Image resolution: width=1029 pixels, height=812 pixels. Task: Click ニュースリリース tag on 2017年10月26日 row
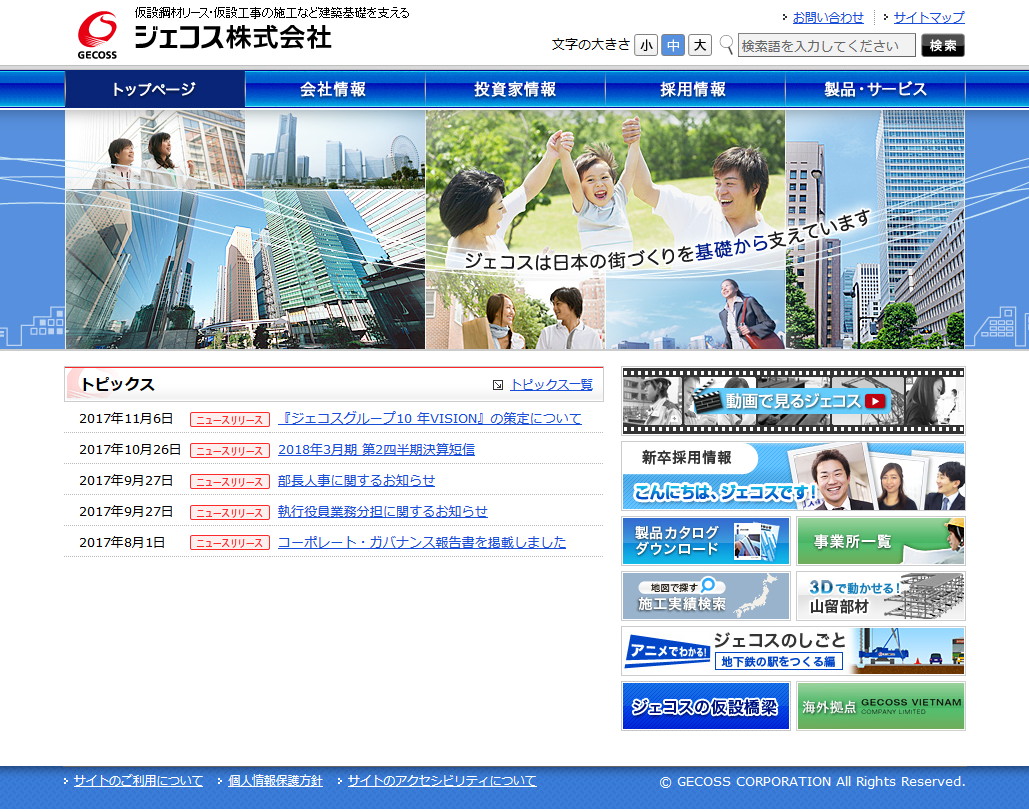pyautogui.click(x=230, y=451)
